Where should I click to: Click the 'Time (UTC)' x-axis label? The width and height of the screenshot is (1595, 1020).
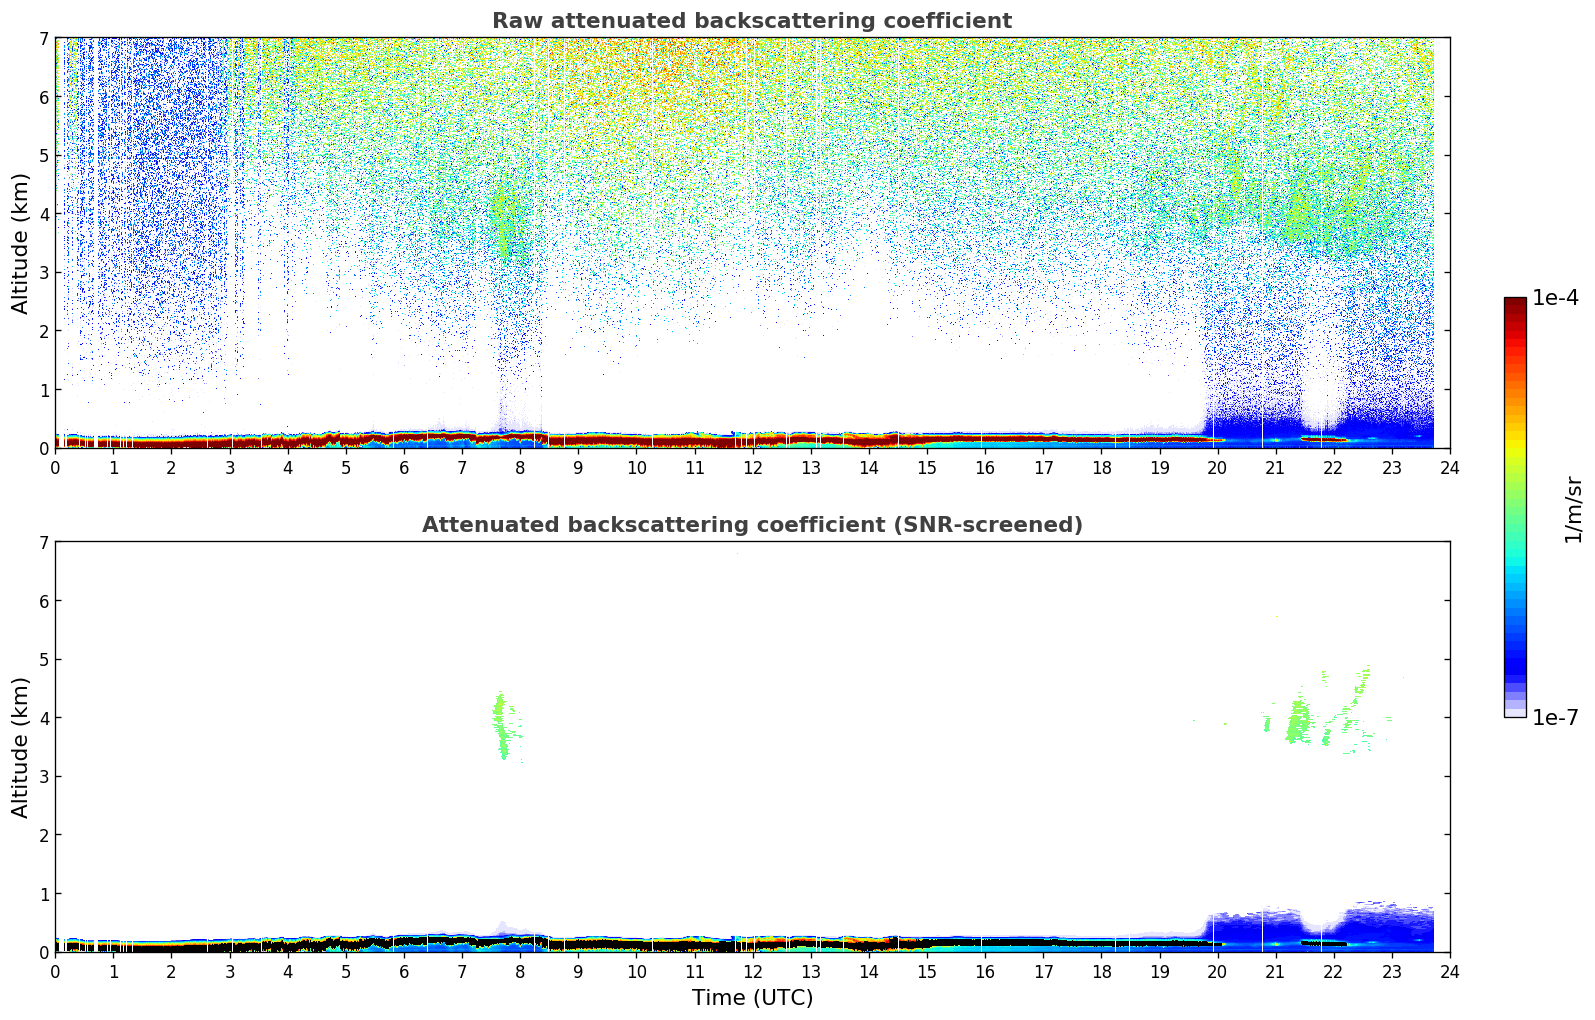752,997
